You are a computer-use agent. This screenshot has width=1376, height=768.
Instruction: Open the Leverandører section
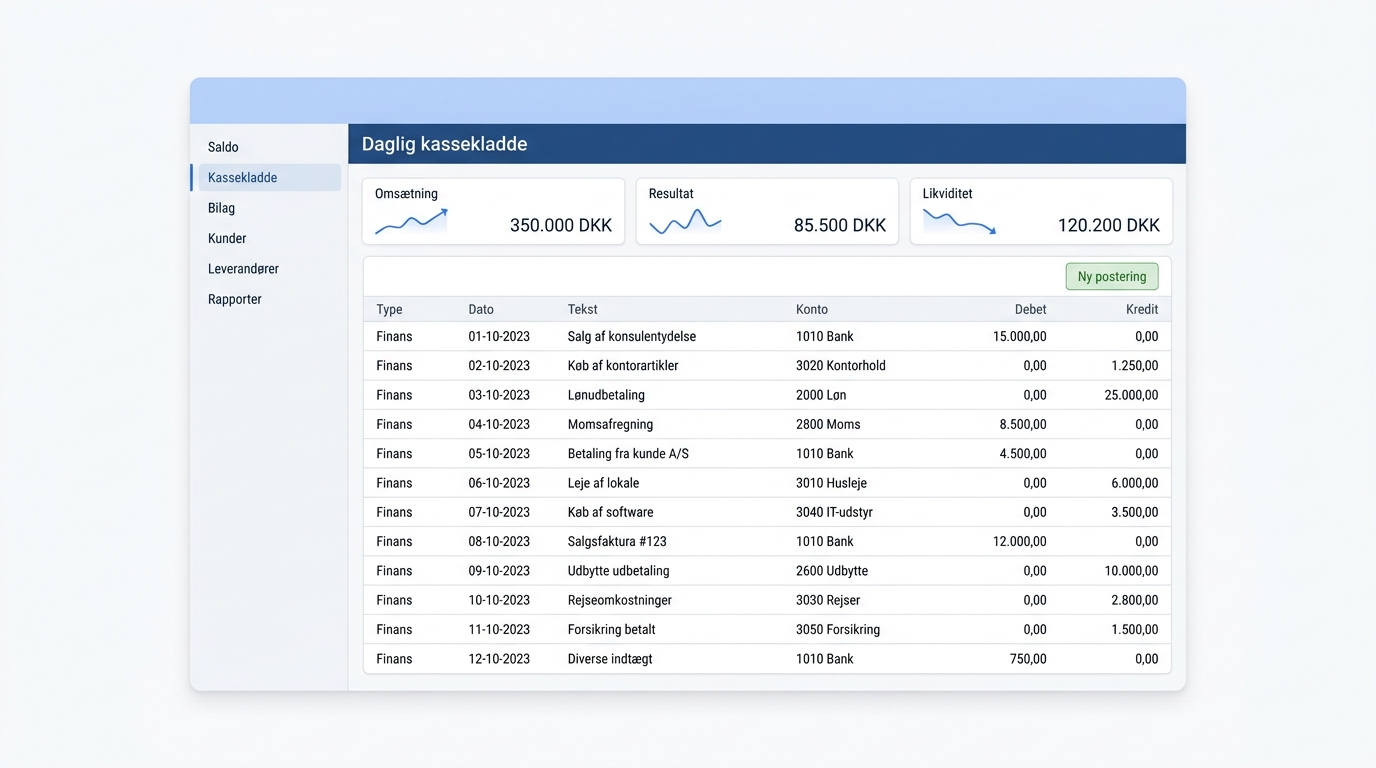pos(243,269)
